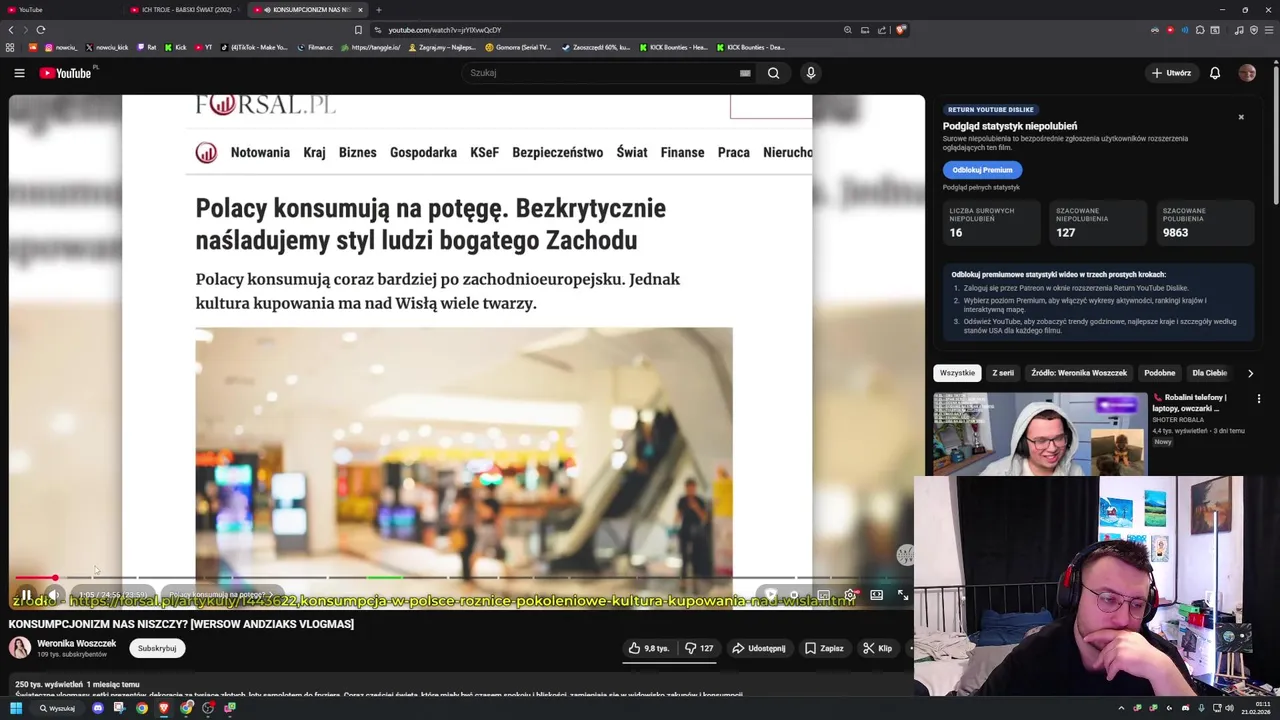Switch player to theater mode
The image size is (1280, 720).
pos(876,594)
